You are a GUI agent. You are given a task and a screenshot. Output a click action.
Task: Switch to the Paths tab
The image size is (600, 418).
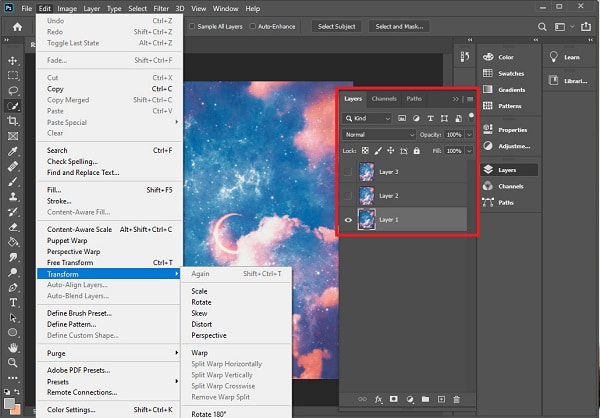pyautogui.click(x=414, y=99)
